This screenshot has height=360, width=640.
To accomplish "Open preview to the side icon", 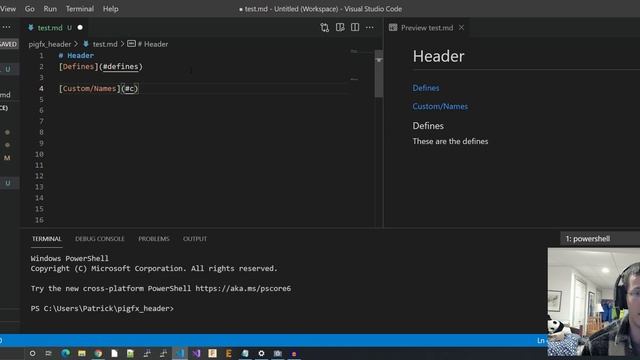I will 340,27.
